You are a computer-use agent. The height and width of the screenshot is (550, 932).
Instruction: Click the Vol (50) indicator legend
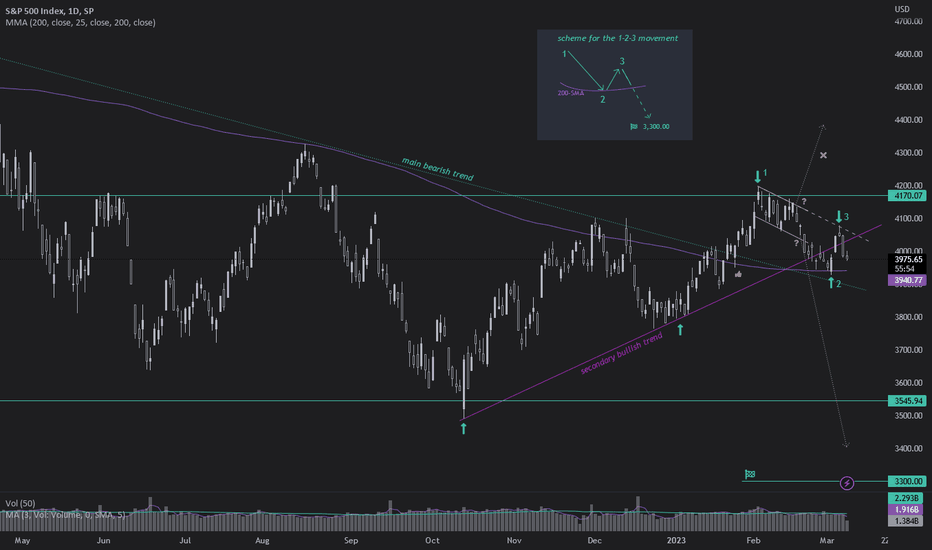[20, 503]
